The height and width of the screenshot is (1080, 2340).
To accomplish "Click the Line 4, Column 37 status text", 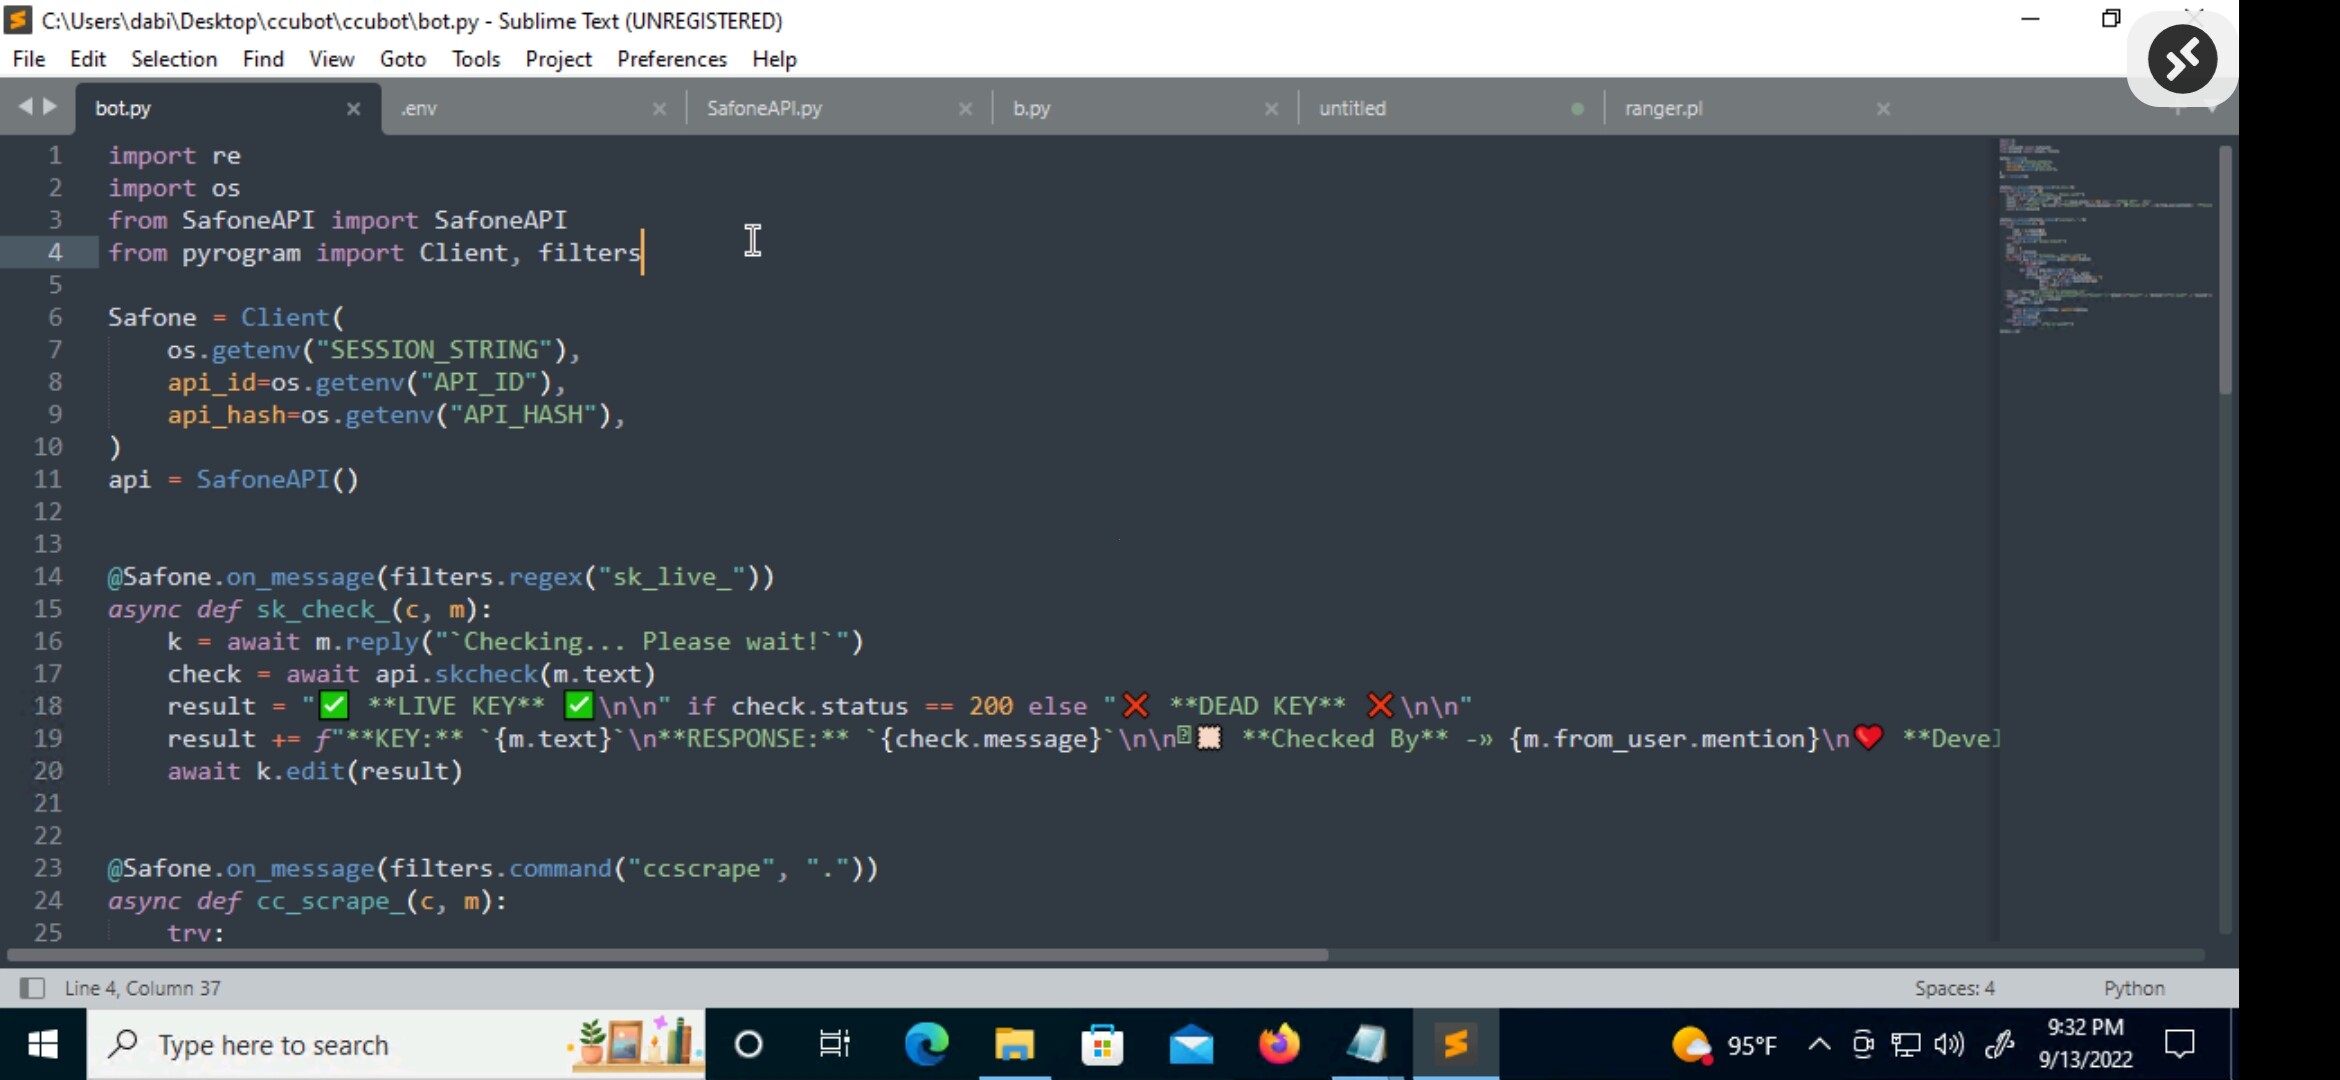I will (x=143, y=988).
